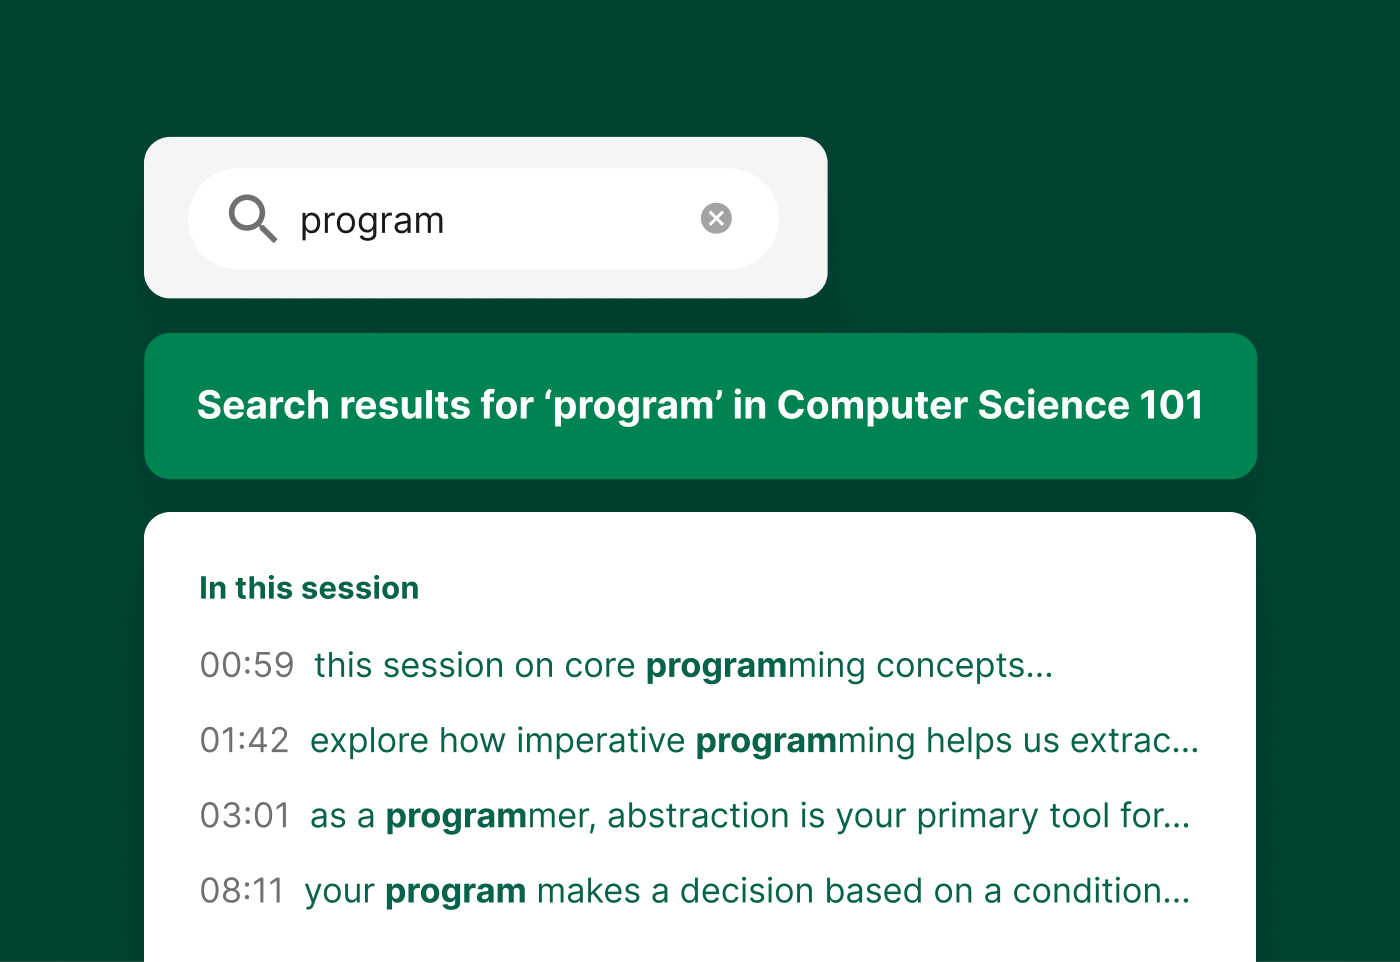Clear the search field with the X icon
1400x962 pixels.
(x=716, y=218)
